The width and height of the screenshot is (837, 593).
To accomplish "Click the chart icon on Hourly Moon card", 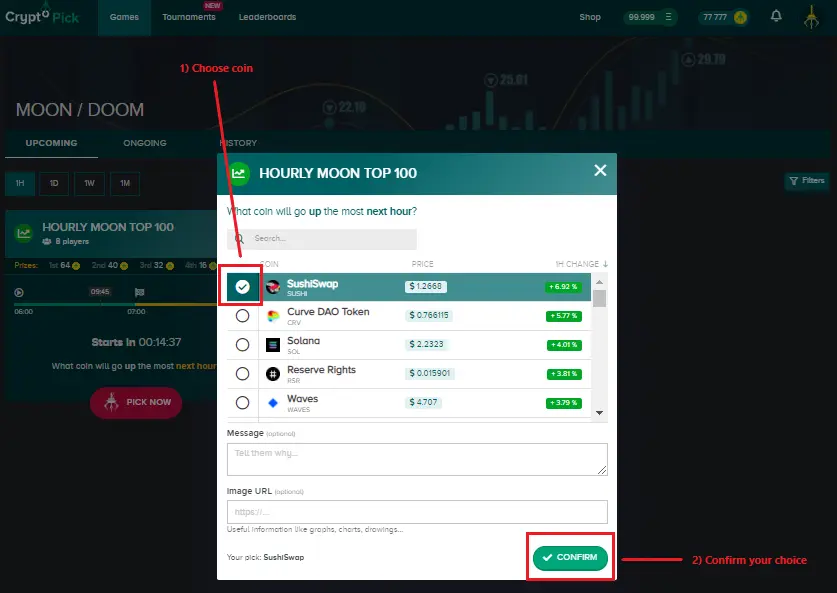I will coord(23,233).
